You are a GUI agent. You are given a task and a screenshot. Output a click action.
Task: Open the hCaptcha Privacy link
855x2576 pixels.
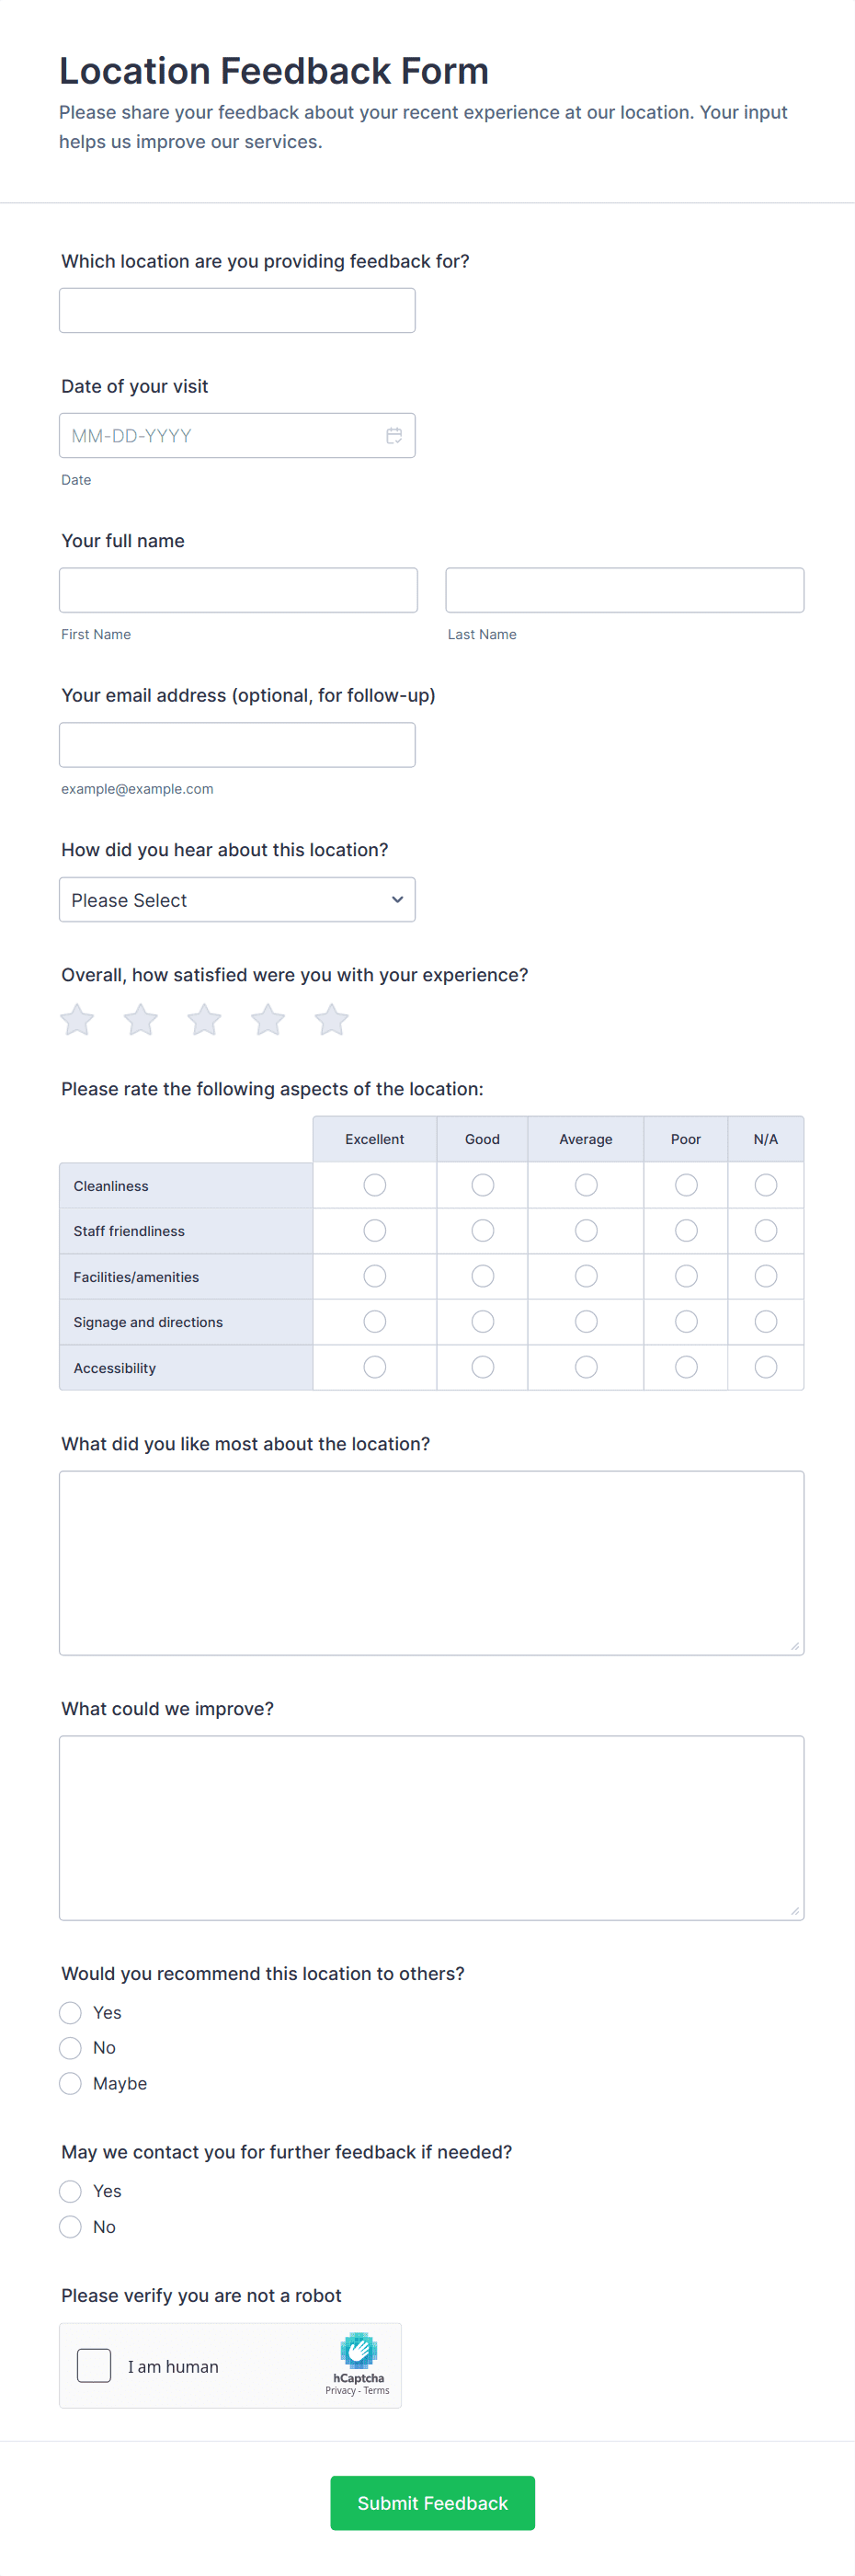click(x=340, y=2391)
